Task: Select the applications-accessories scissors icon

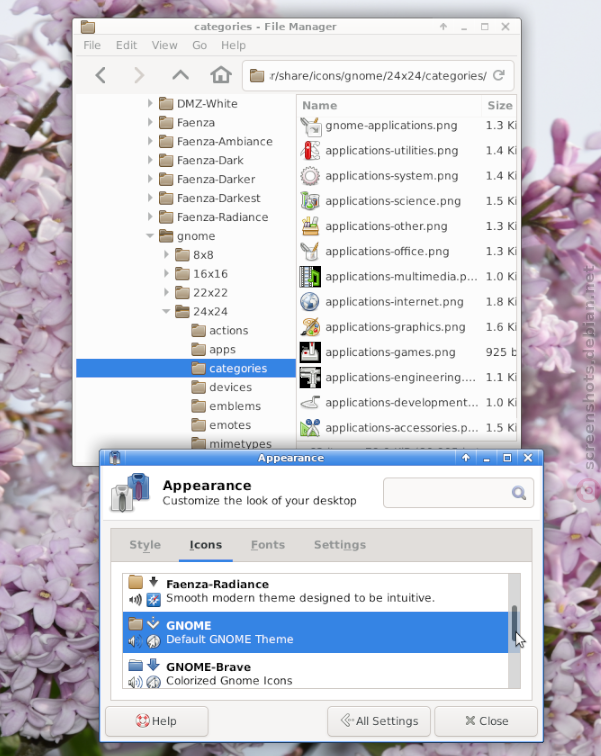Action: click(310, 427)
